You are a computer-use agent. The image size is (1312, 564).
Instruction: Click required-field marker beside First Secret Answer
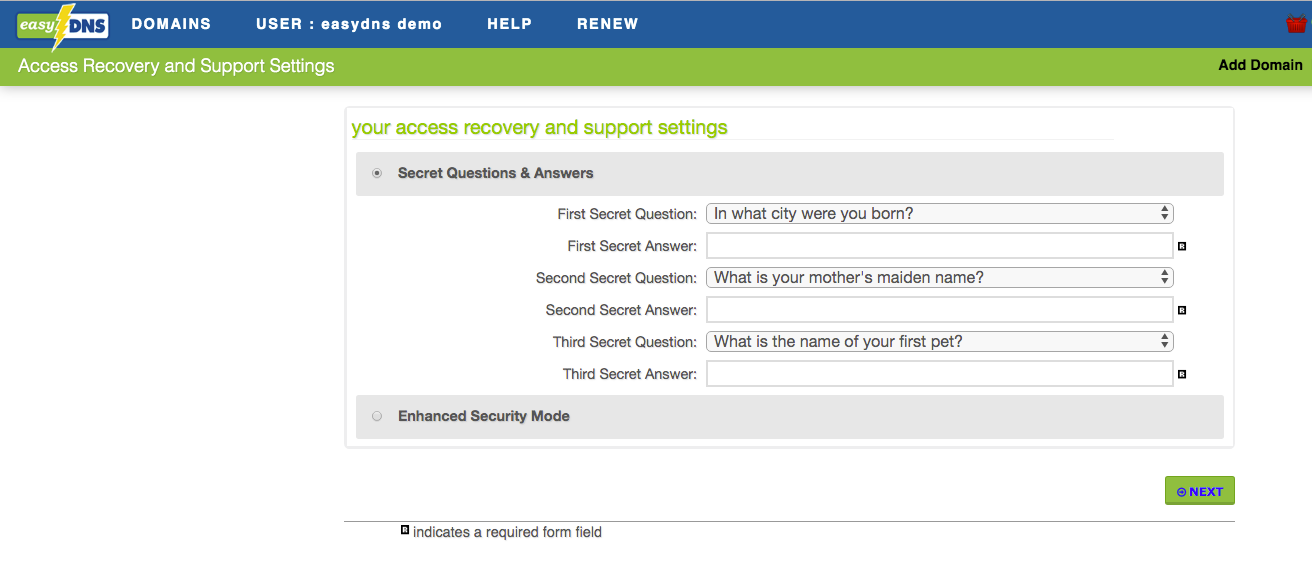coord(1181,246)
